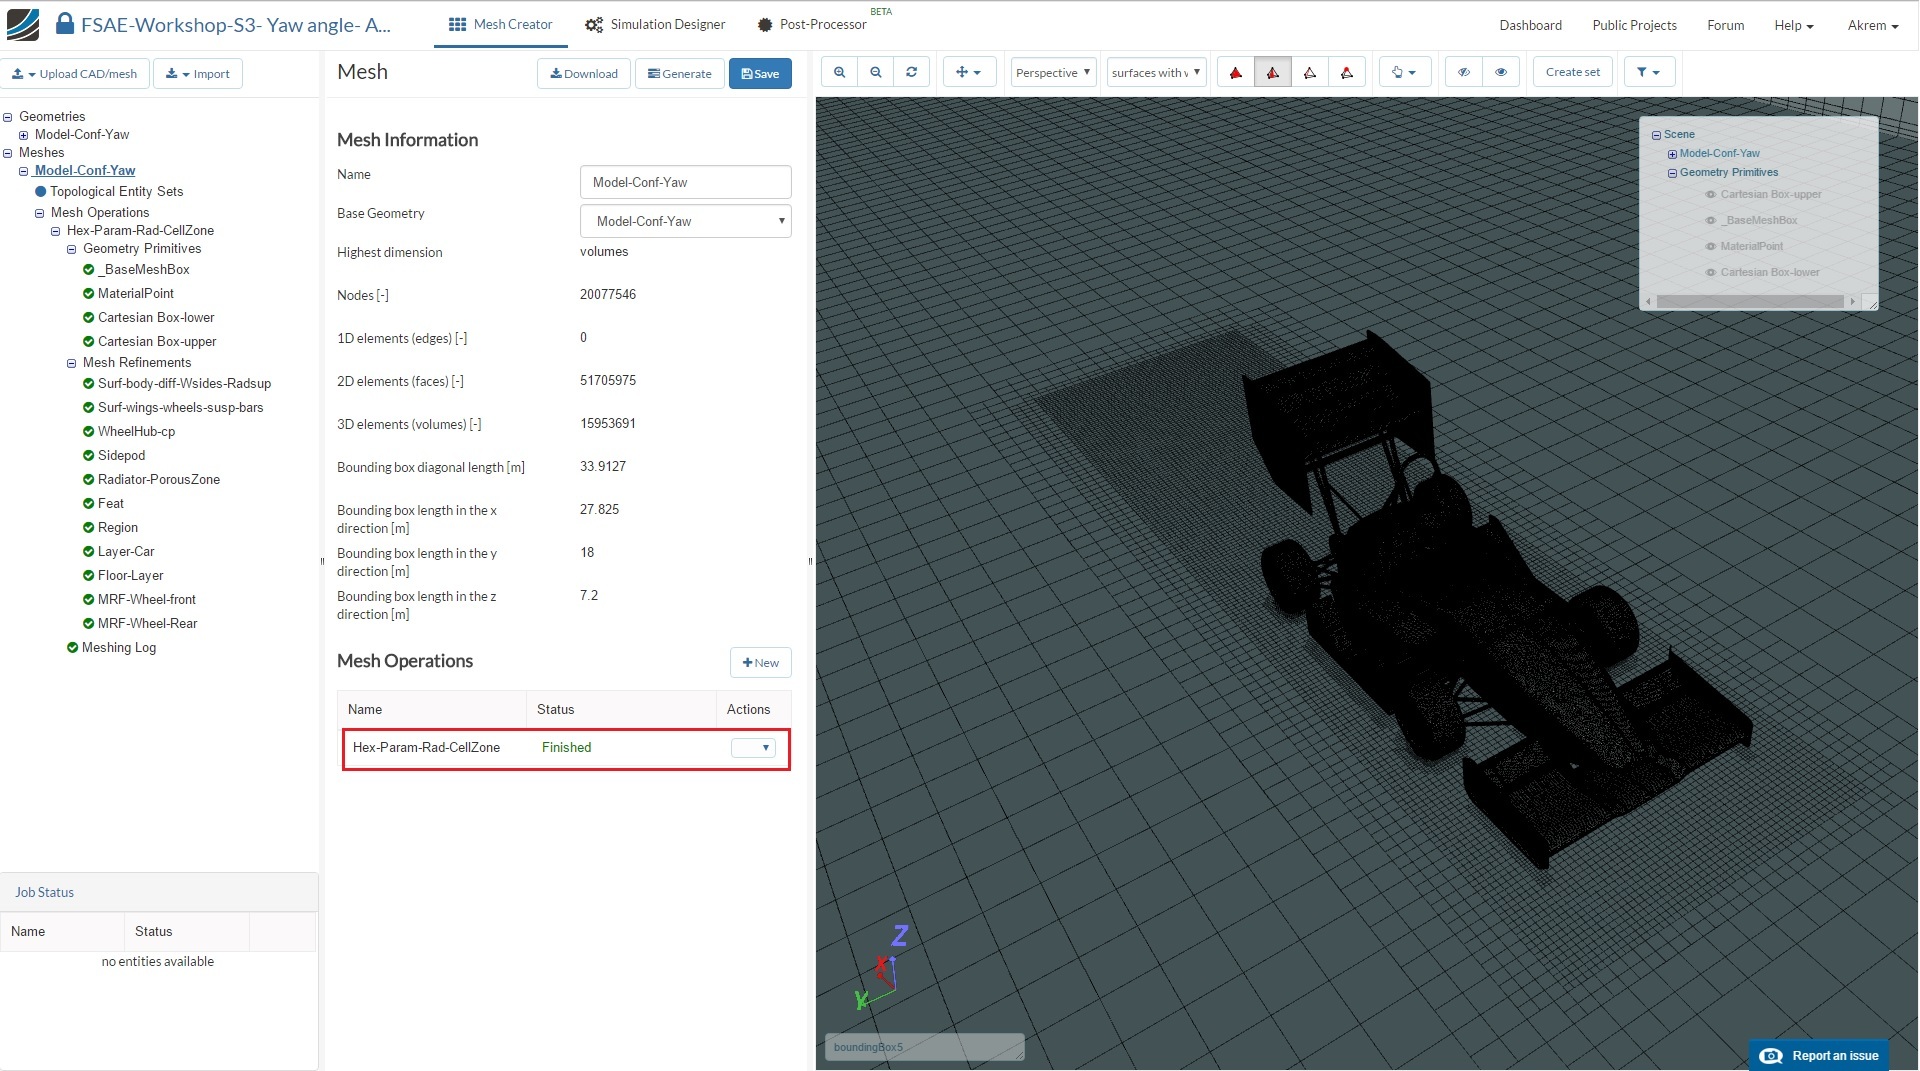Image resolution: width=1920 pixels, height=1071 pixels.
Task: Toggle visibility of _BaseMeshBox in scene tree
Action: click(1710, 221)
